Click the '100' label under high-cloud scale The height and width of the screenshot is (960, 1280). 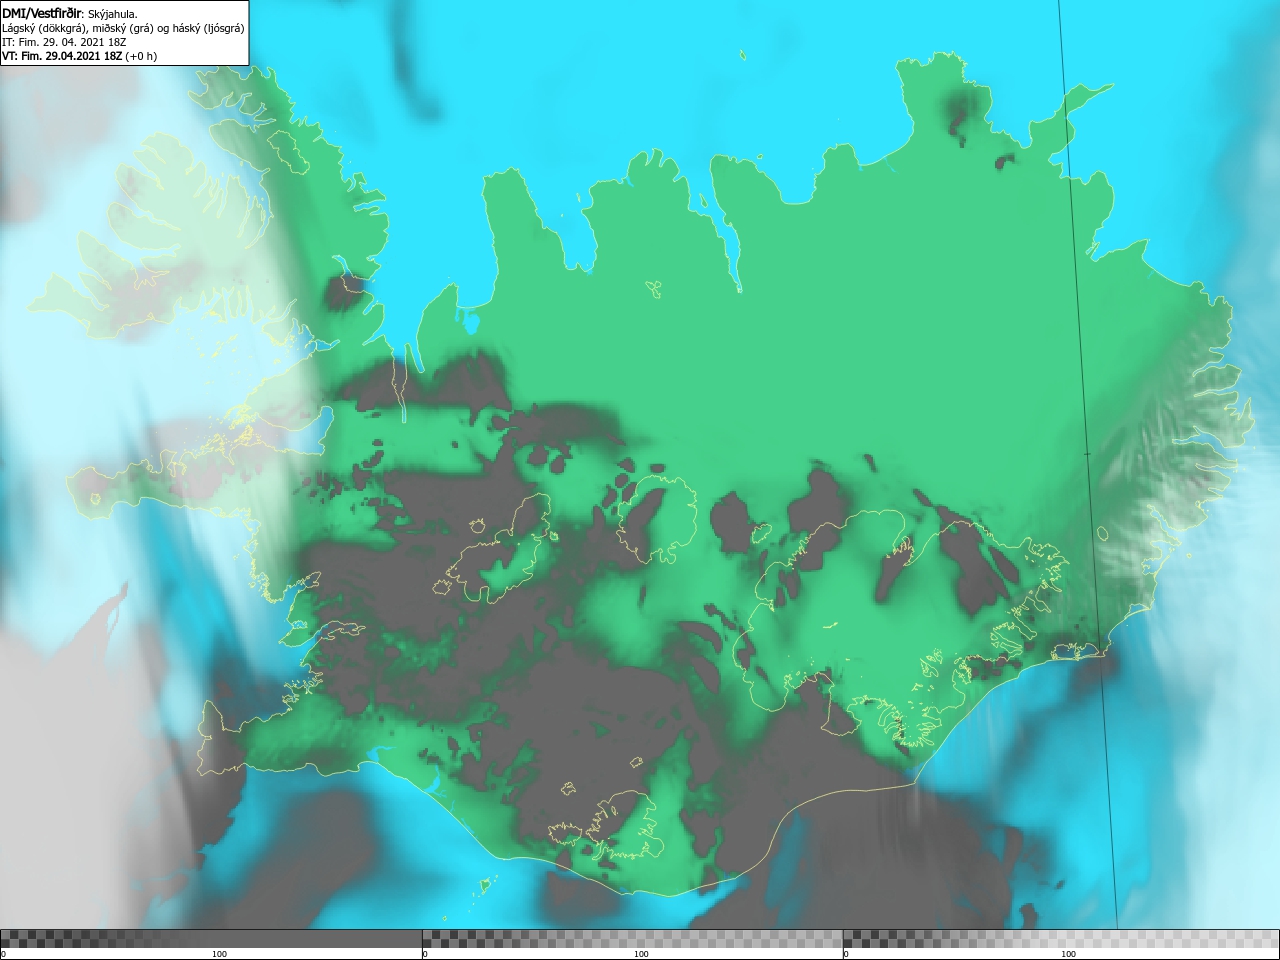coord(1068,954)
